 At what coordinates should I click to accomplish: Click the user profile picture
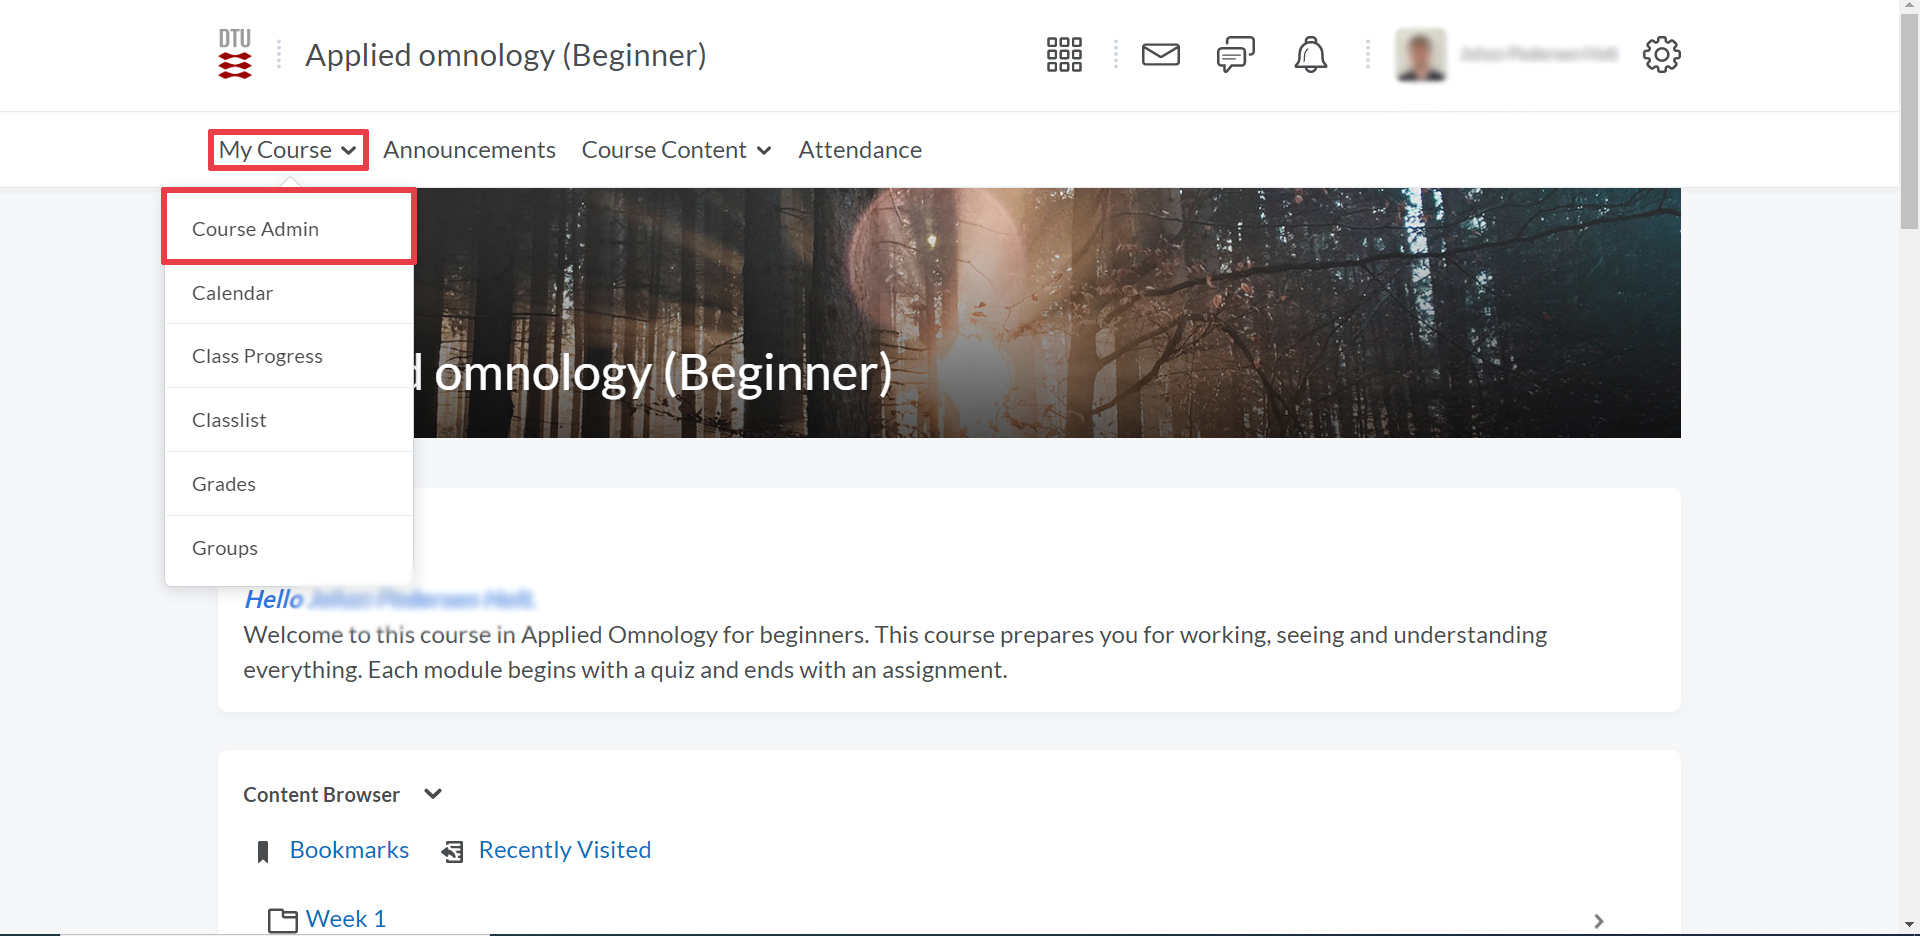click(1421, 55)
